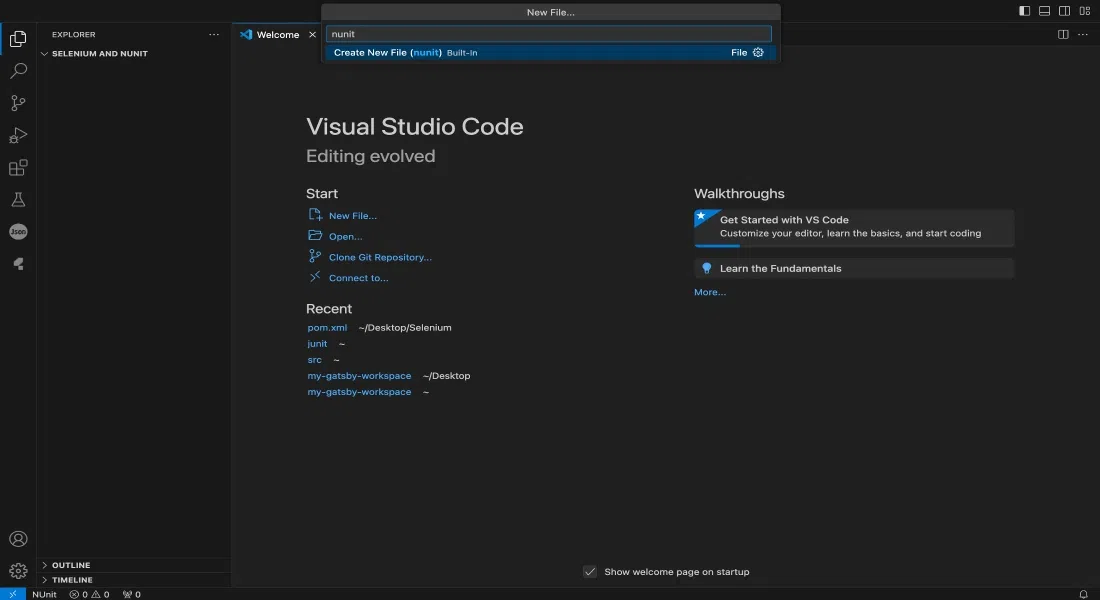1100x600 pixels.
Task: Open the Source Control view
Action: point(18,103)
